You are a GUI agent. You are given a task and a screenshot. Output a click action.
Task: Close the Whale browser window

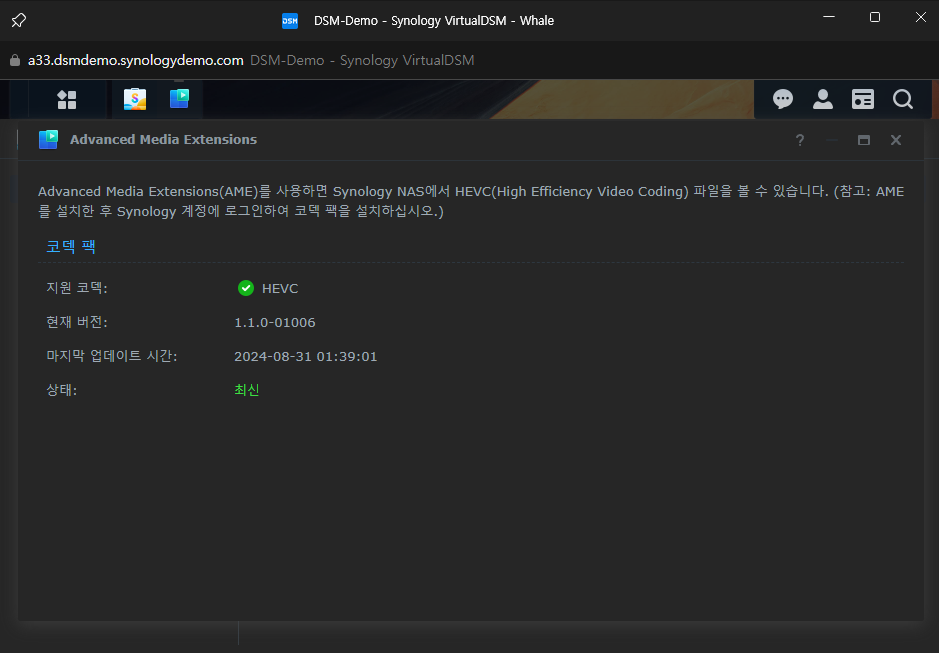921,17
